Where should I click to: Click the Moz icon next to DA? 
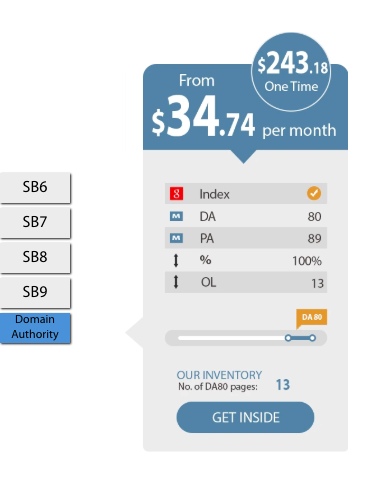176,216
